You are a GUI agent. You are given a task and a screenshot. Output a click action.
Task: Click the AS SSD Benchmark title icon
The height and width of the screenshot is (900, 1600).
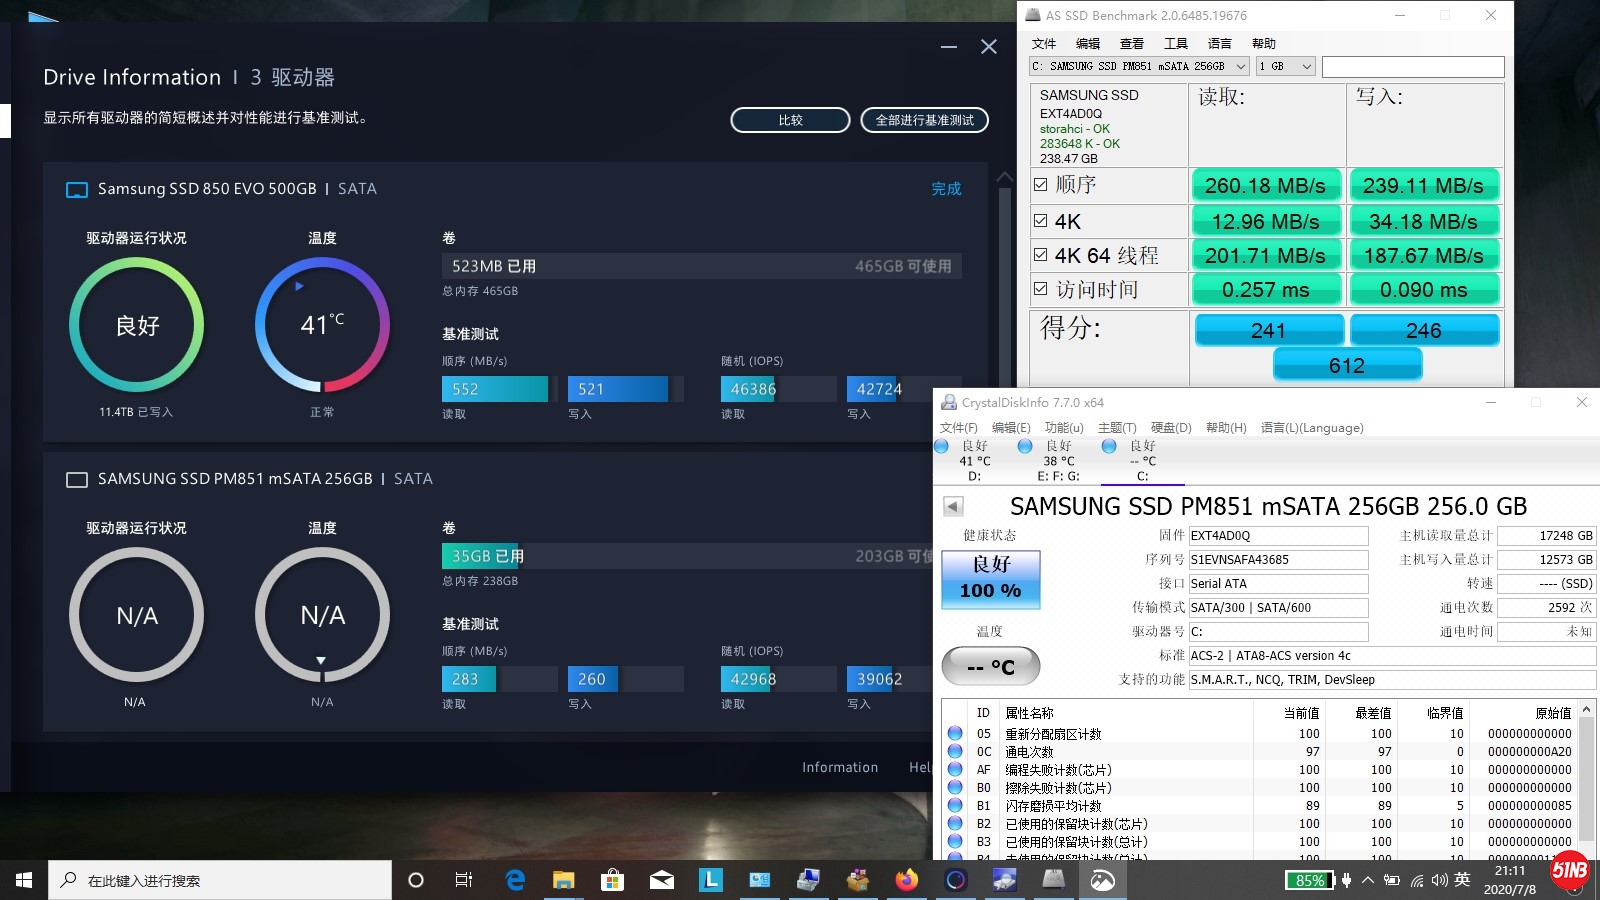[x=1033, y=15]
